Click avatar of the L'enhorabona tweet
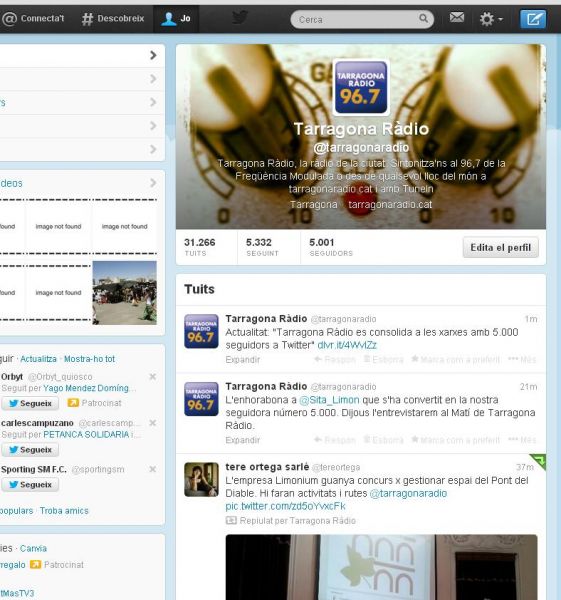The width and height of the screenshot is (561, 600). (201, 399)
